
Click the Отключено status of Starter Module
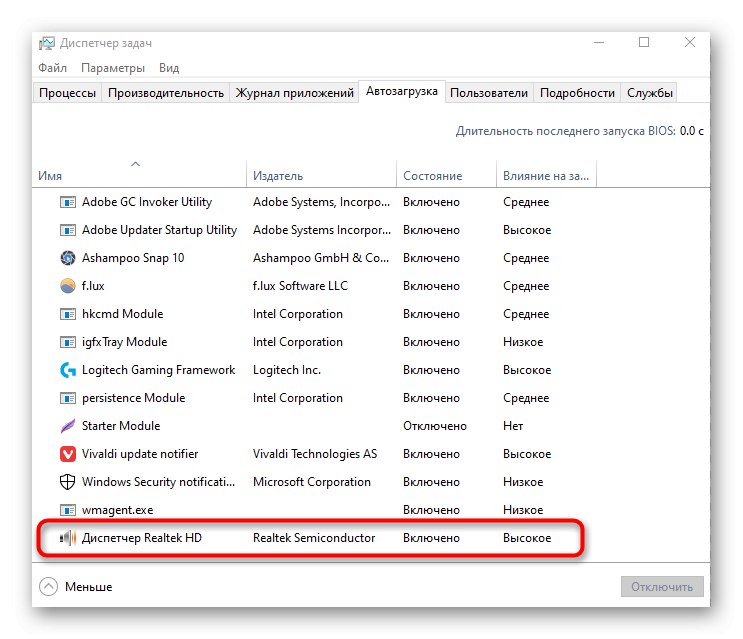coord(435,426)
